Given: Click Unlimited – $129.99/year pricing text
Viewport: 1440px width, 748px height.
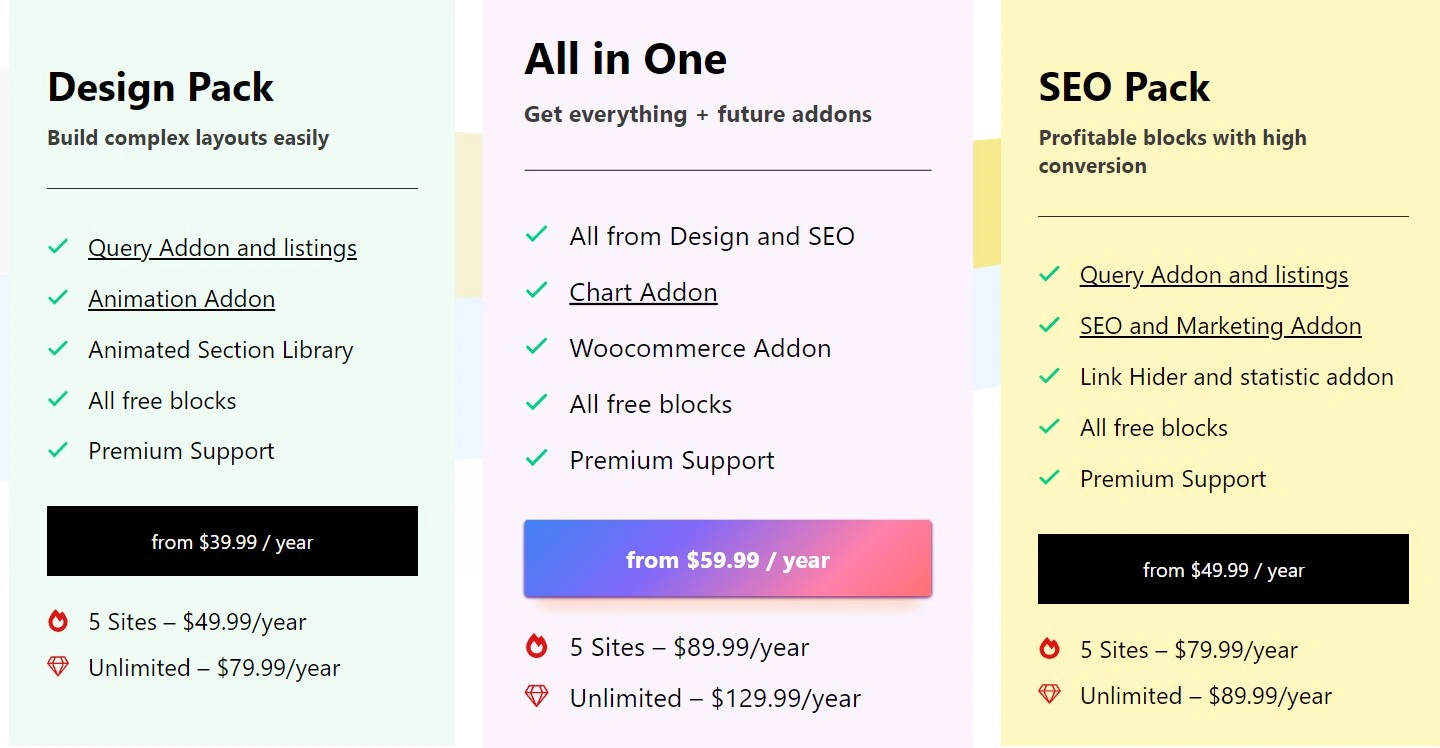Looking at the screenshot, I should pos(715,698).
